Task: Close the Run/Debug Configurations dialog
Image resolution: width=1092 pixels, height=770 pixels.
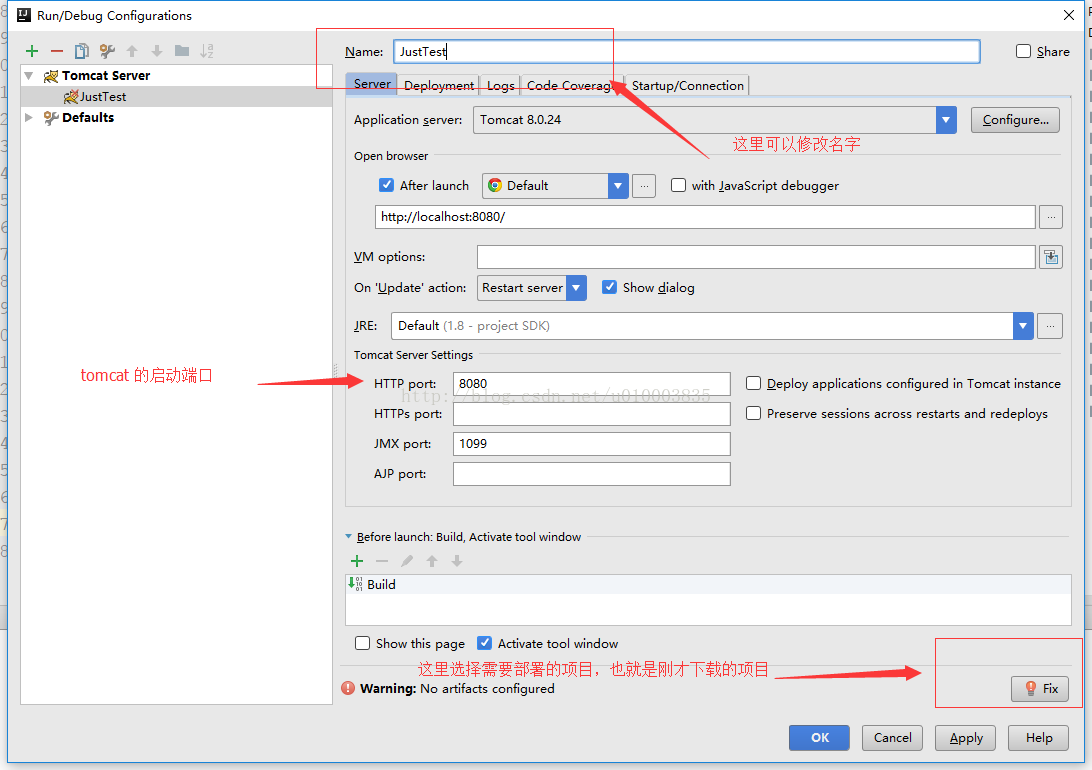Action: (x=1069, y=15)
